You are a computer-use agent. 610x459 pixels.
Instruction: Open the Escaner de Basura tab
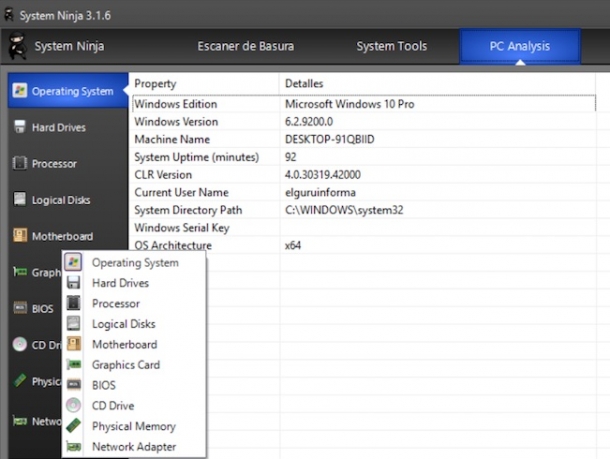pos(245,46)
